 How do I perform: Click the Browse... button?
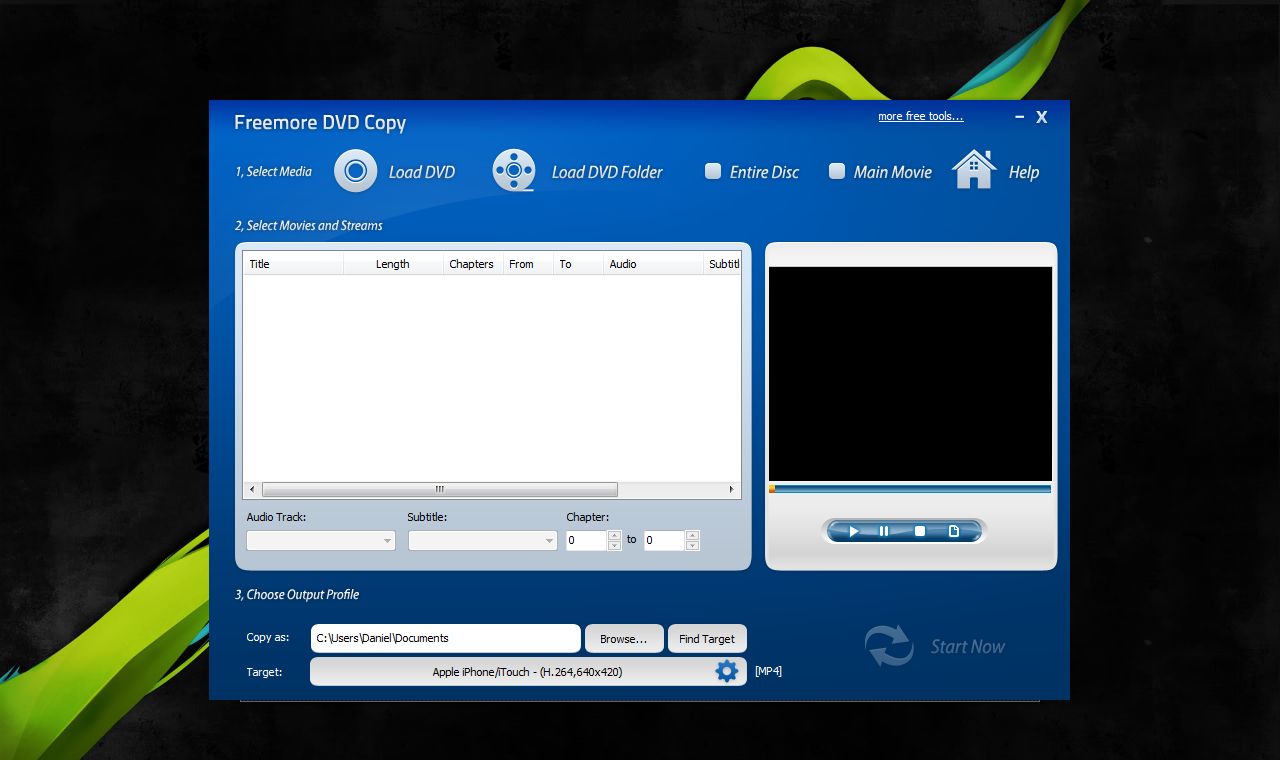click(624, 639)
